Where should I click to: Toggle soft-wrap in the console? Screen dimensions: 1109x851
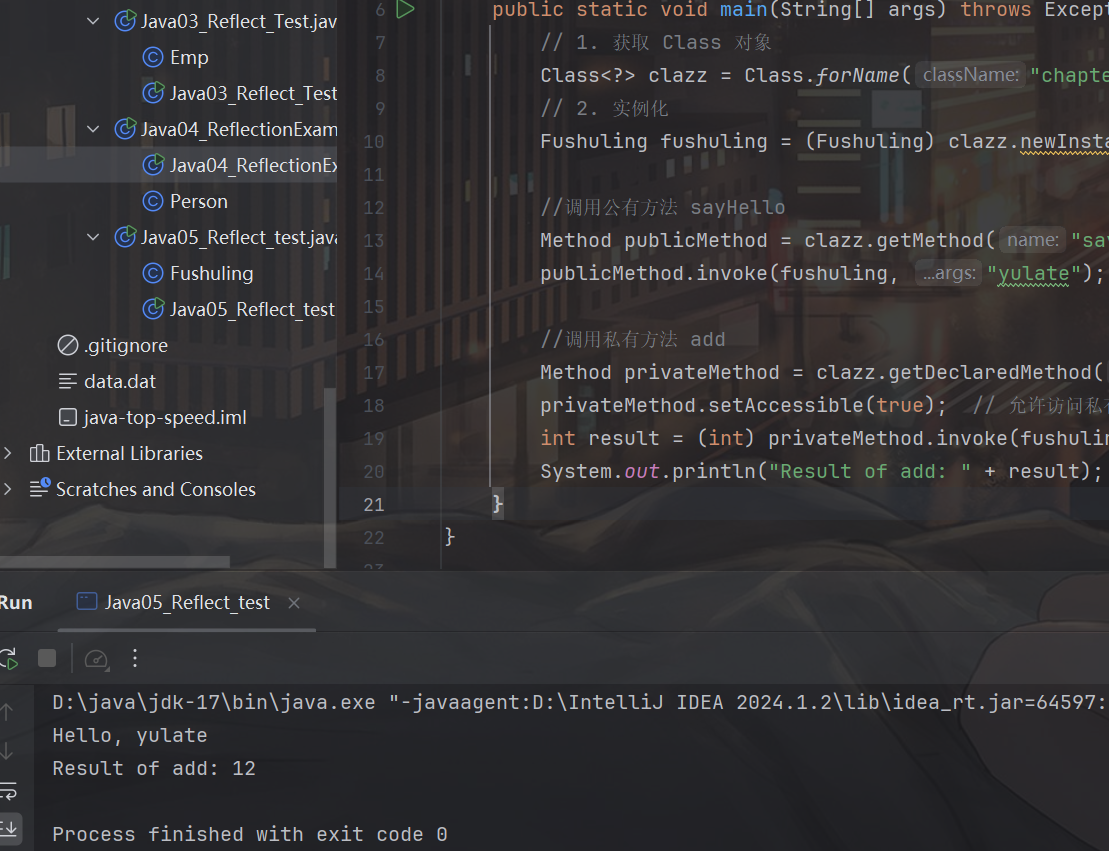[x=8, y=791]
